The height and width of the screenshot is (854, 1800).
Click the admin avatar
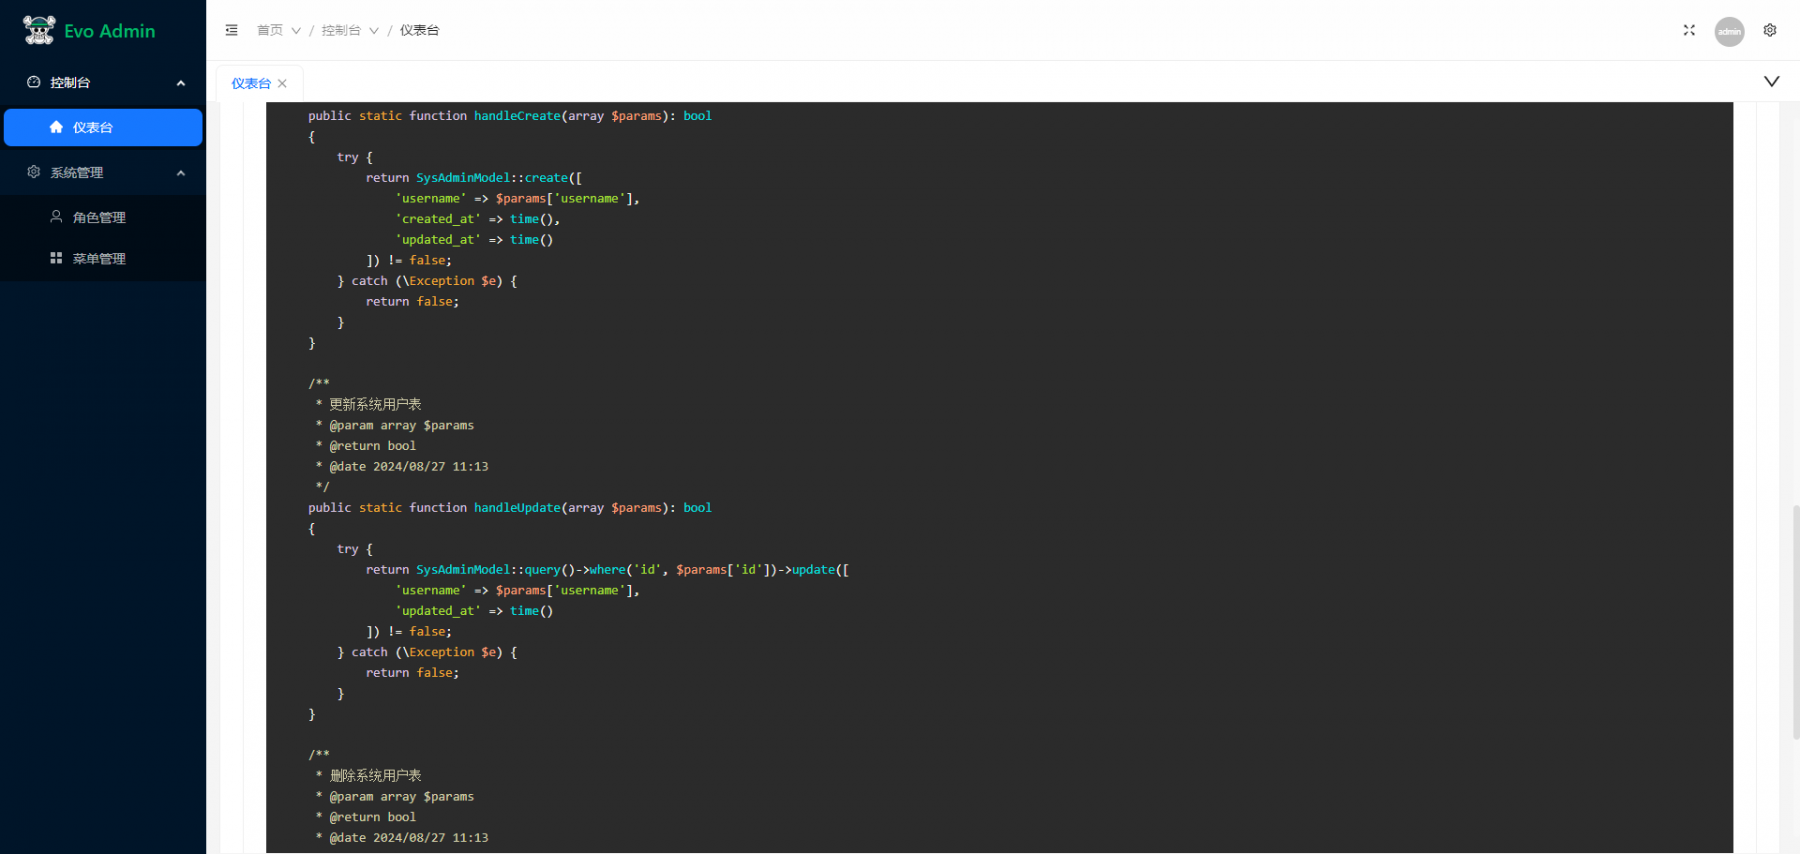pos(1729,31)
